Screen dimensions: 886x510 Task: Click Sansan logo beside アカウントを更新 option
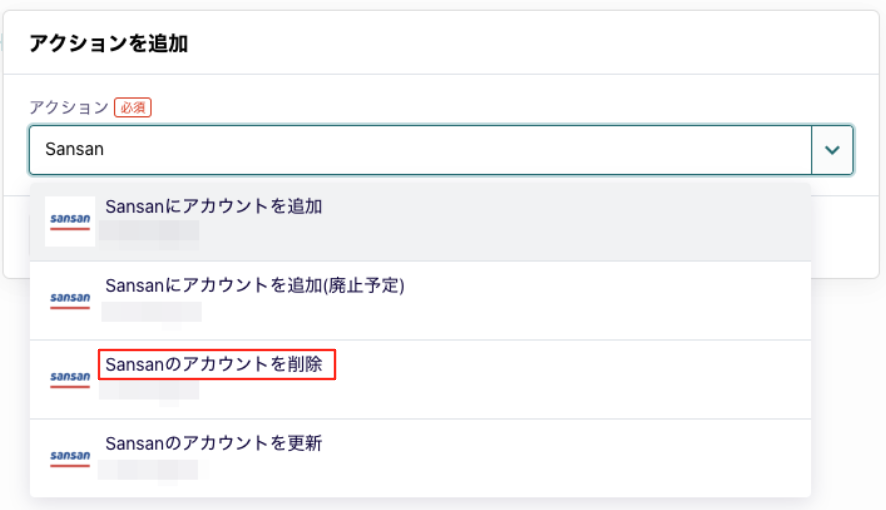[70, 458]
